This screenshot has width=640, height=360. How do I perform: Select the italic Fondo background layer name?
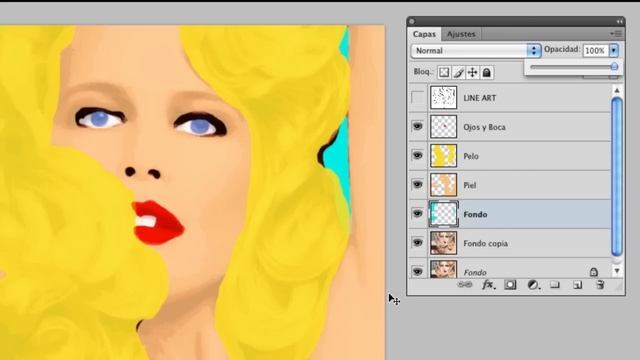(475, 272)
